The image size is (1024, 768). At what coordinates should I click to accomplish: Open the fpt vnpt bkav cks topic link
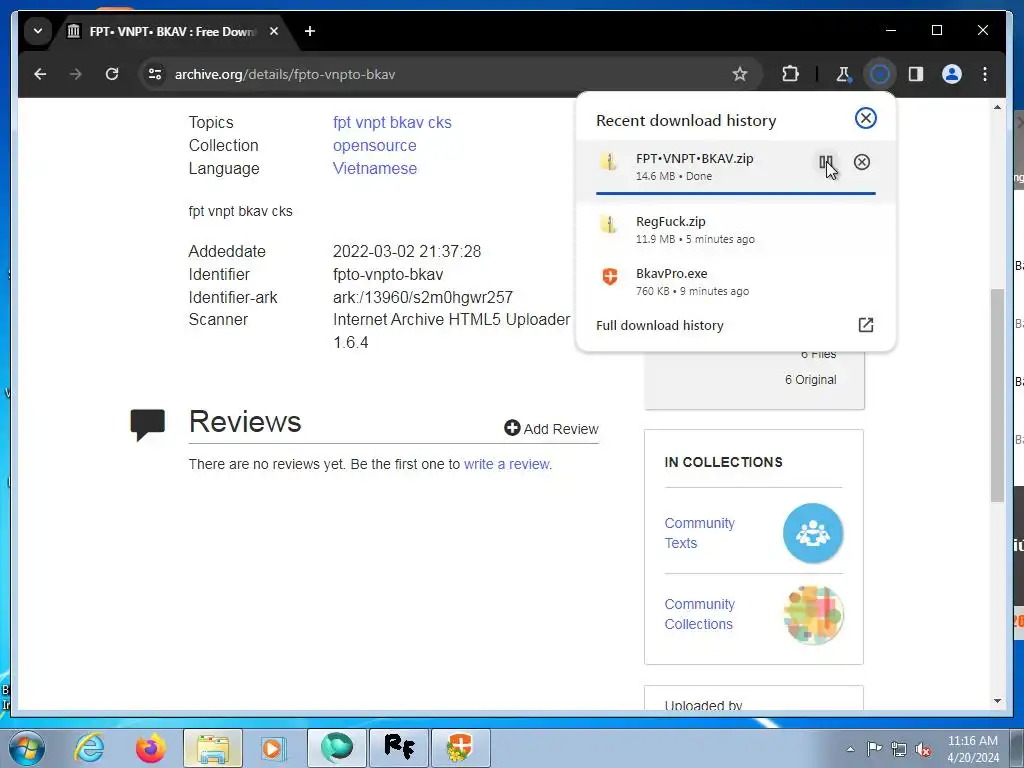(x=392, y=122)
